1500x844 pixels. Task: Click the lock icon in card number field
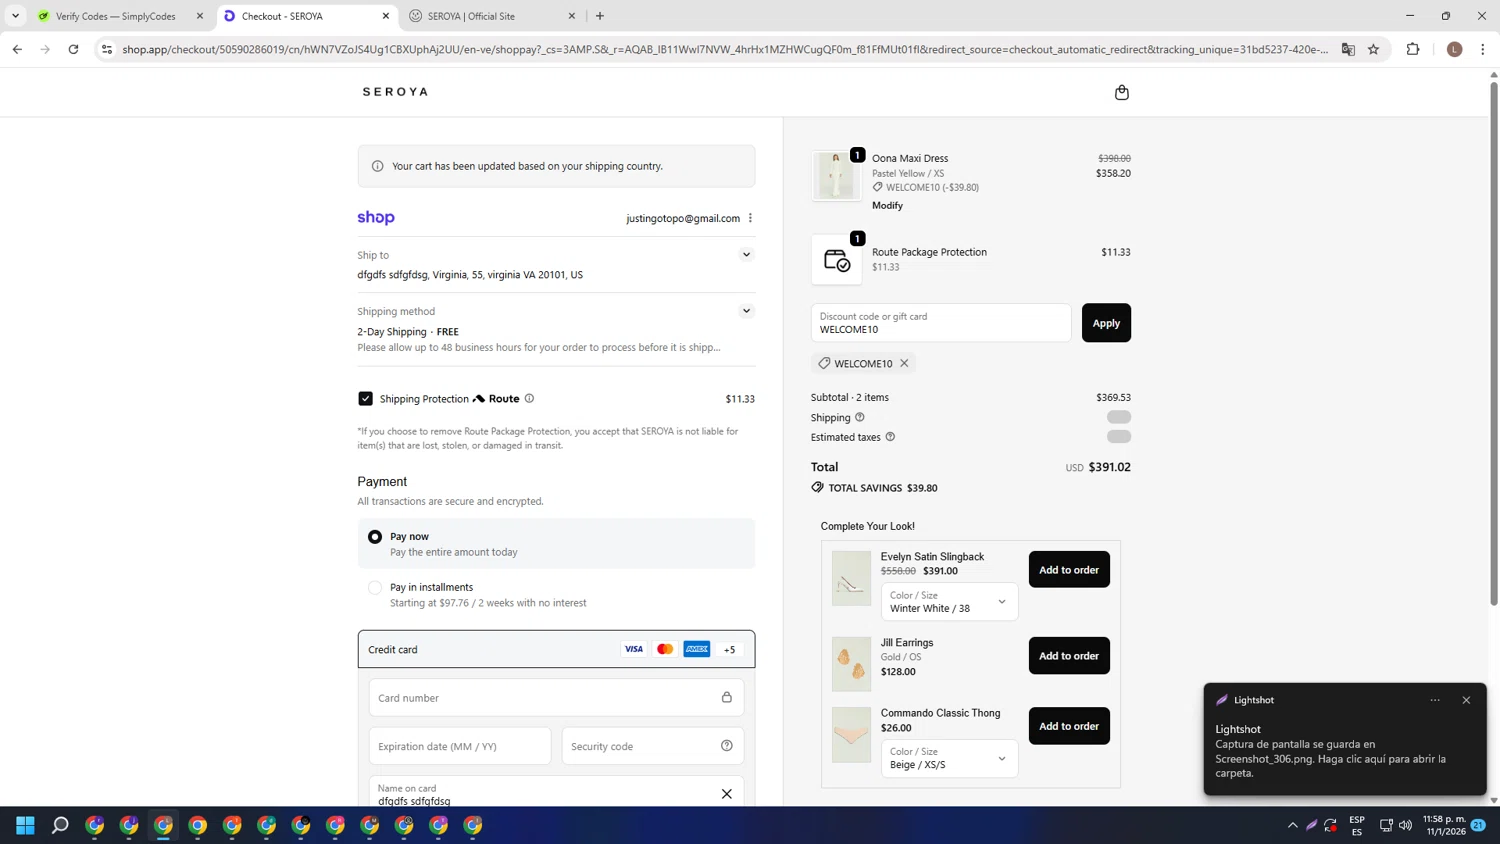coord(727,697)
